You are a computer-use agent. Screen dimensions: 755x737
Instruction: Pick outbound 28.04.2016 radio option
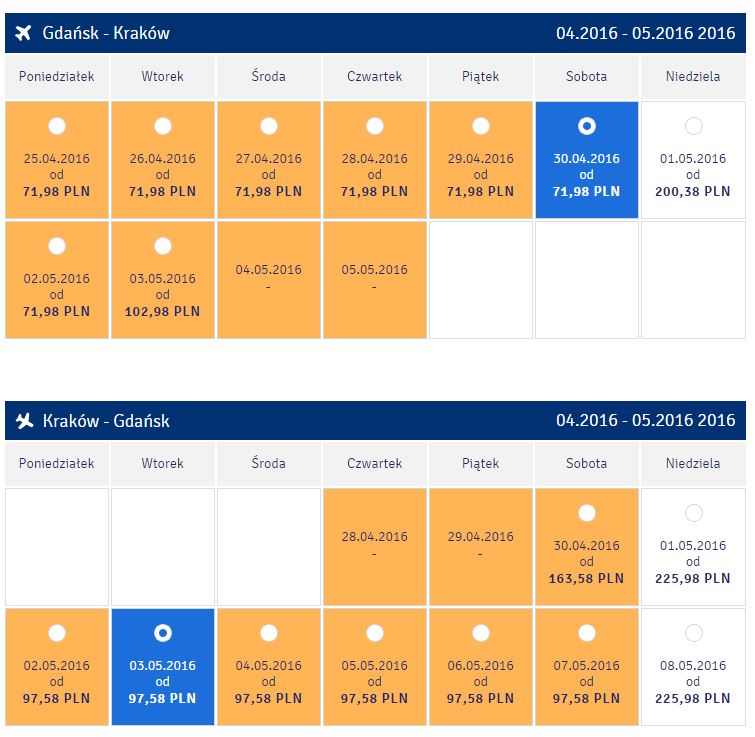(375, 126)
